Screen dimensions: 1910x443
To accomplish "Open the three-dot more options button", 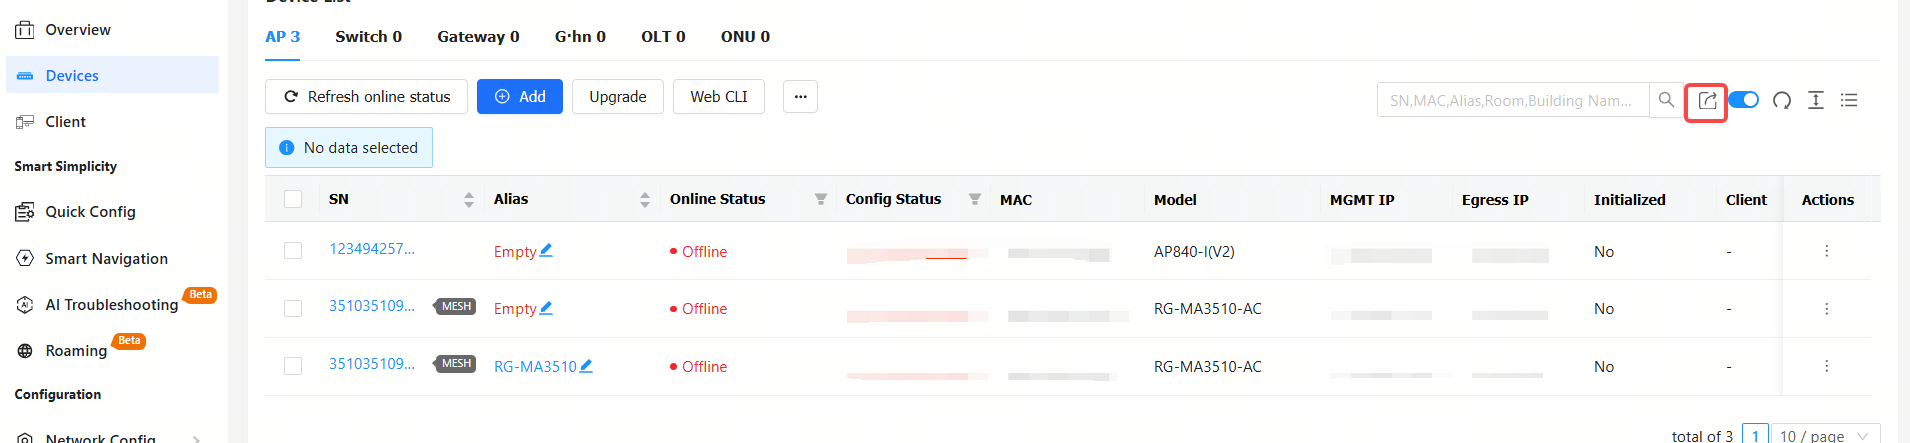I will pos(800,97).
